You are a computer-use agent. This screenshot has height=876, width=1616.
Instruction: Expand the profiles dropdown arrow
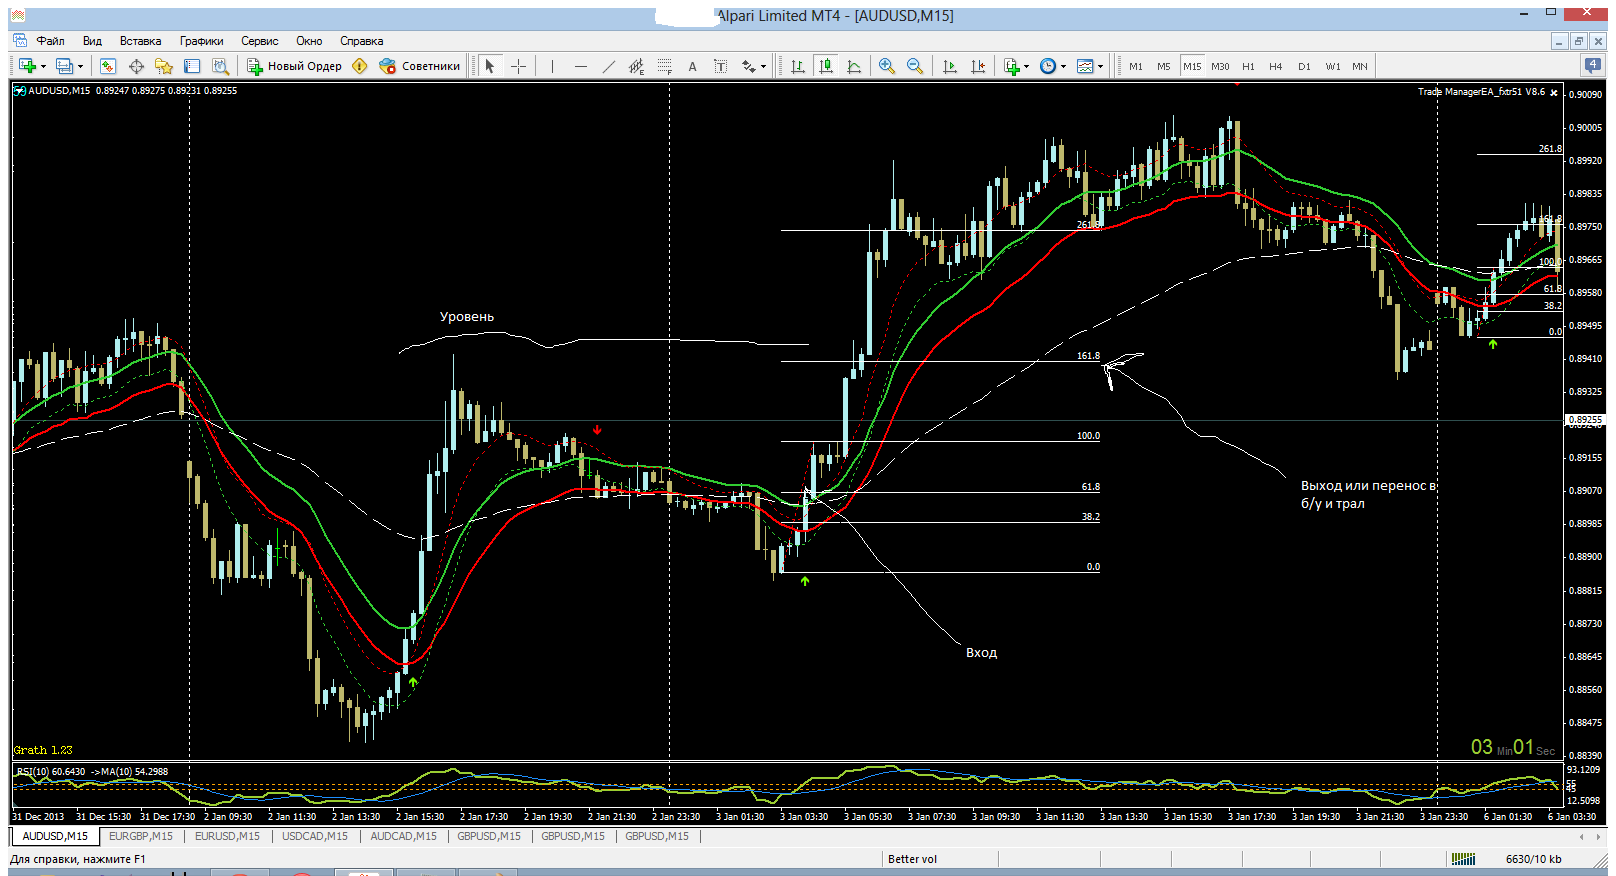pyautogui.click(x=80, y=67)
